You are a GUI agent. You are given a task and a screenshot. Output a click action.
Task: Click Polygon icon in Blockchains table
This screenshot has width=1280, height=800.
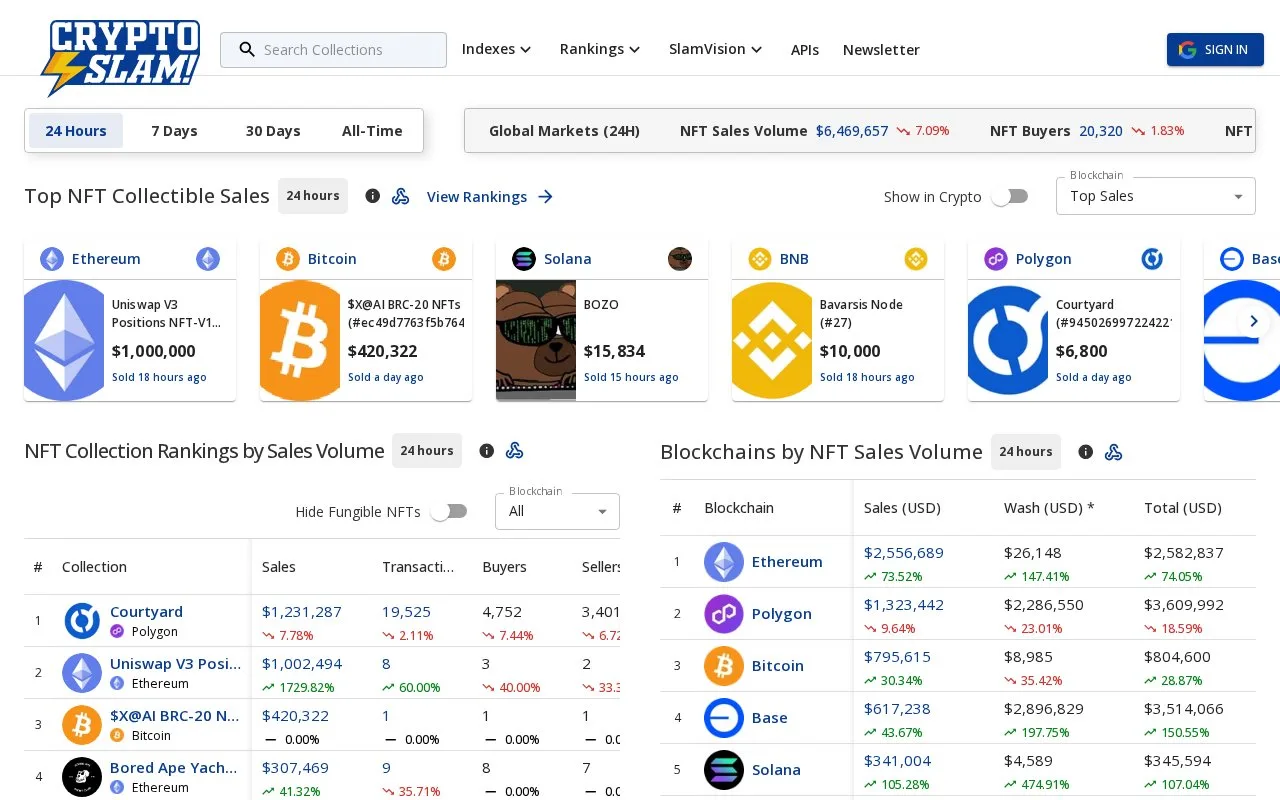click(x=724, y=614)
